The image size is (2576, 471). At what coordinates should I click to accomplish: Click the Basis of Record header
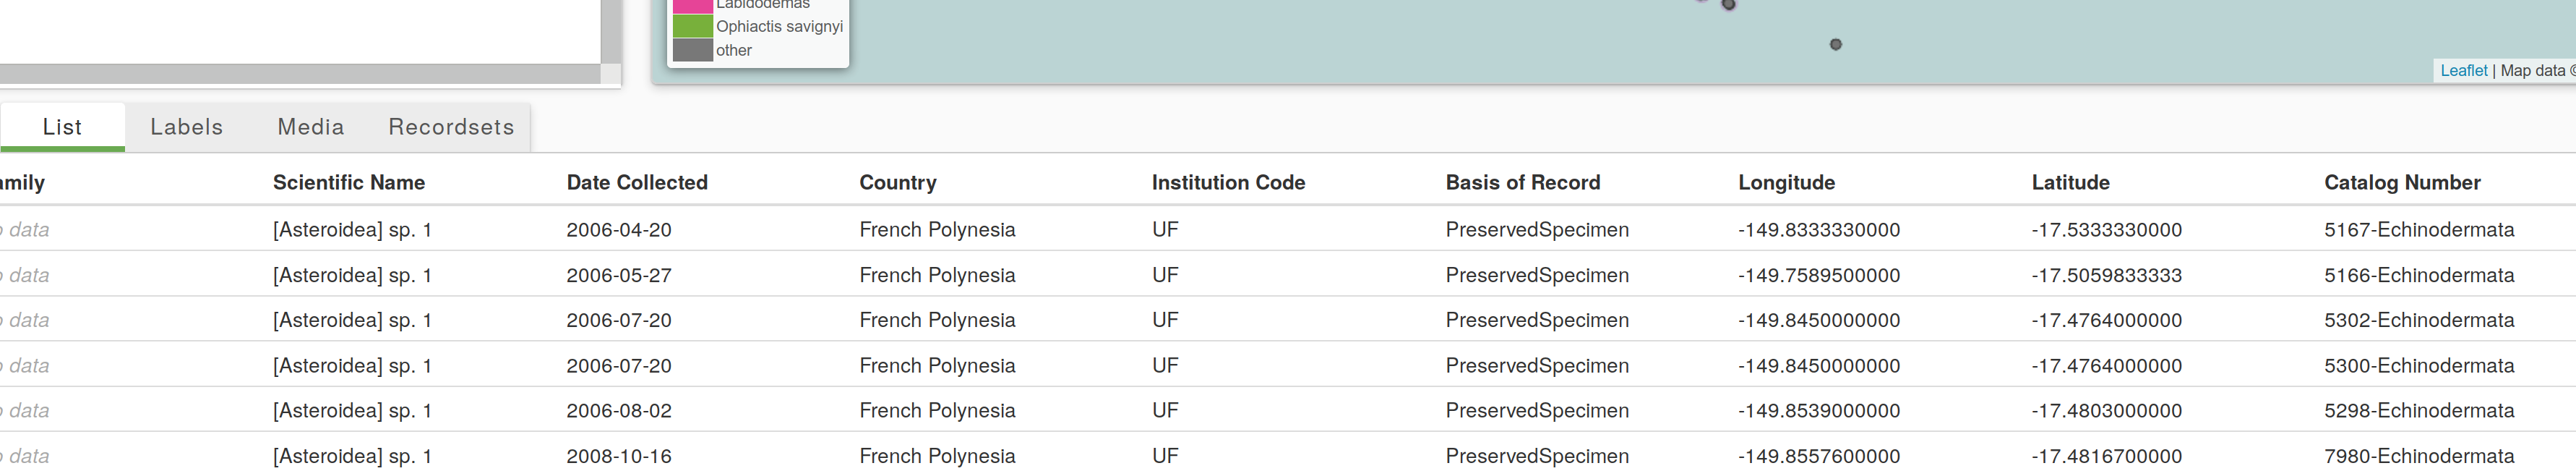coord(1523,182)
